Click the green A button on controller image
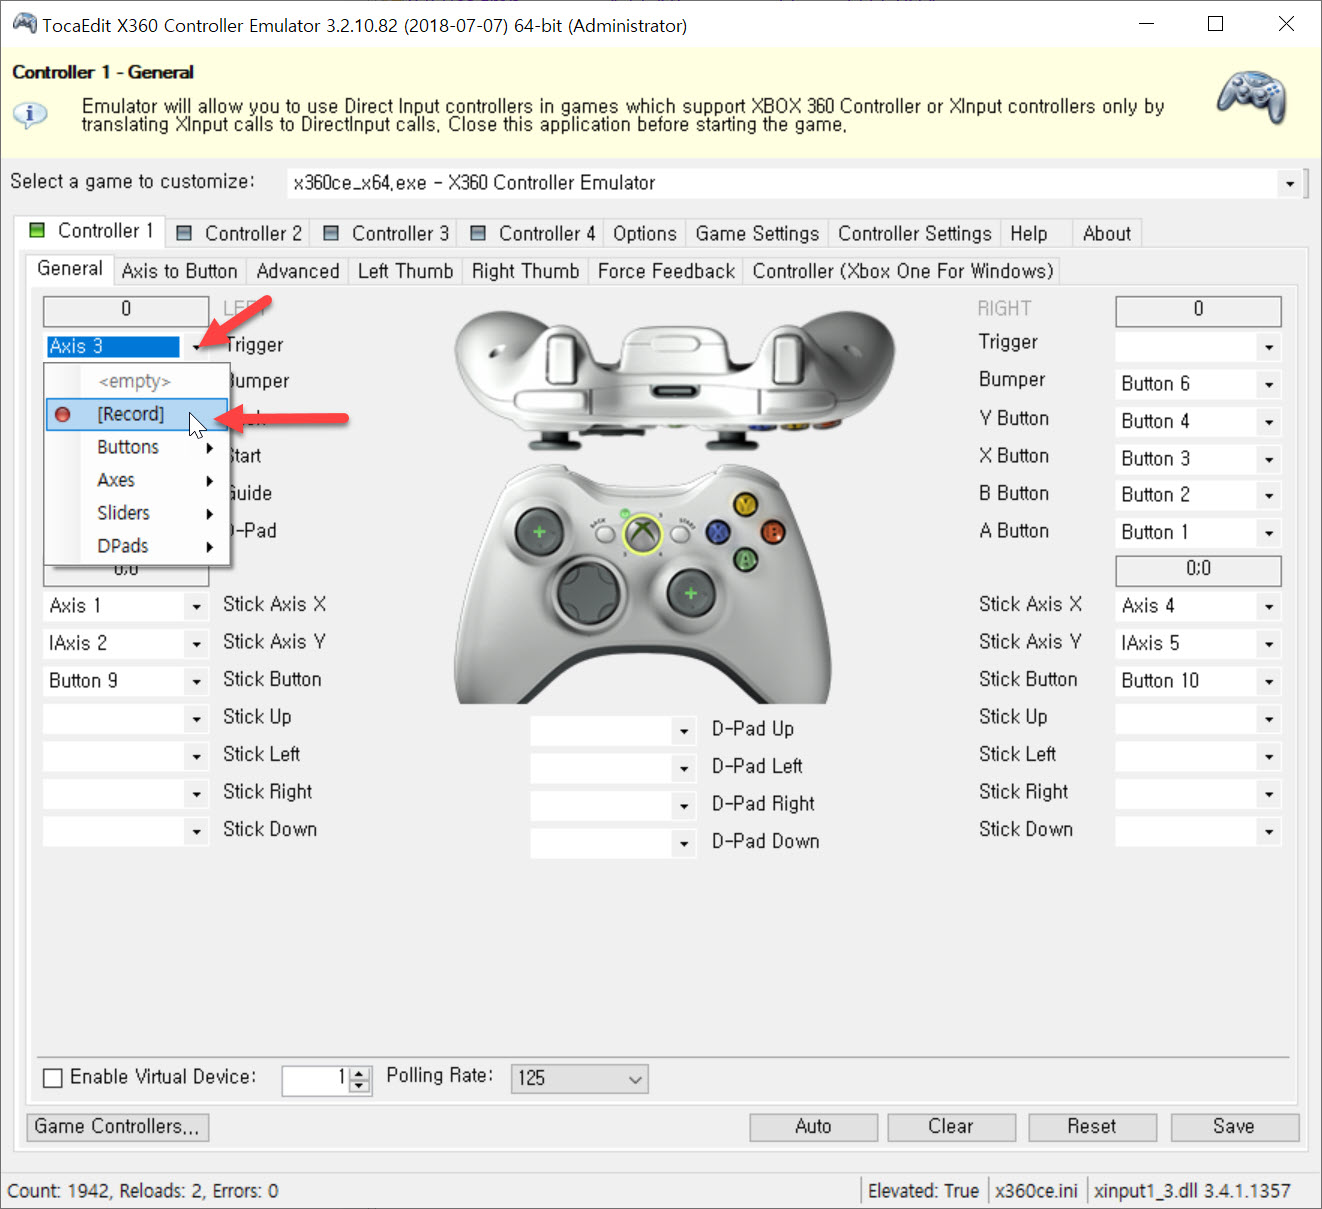Screen dimensions: 1322x1209 pyautogui.click(x=745, y=559)
